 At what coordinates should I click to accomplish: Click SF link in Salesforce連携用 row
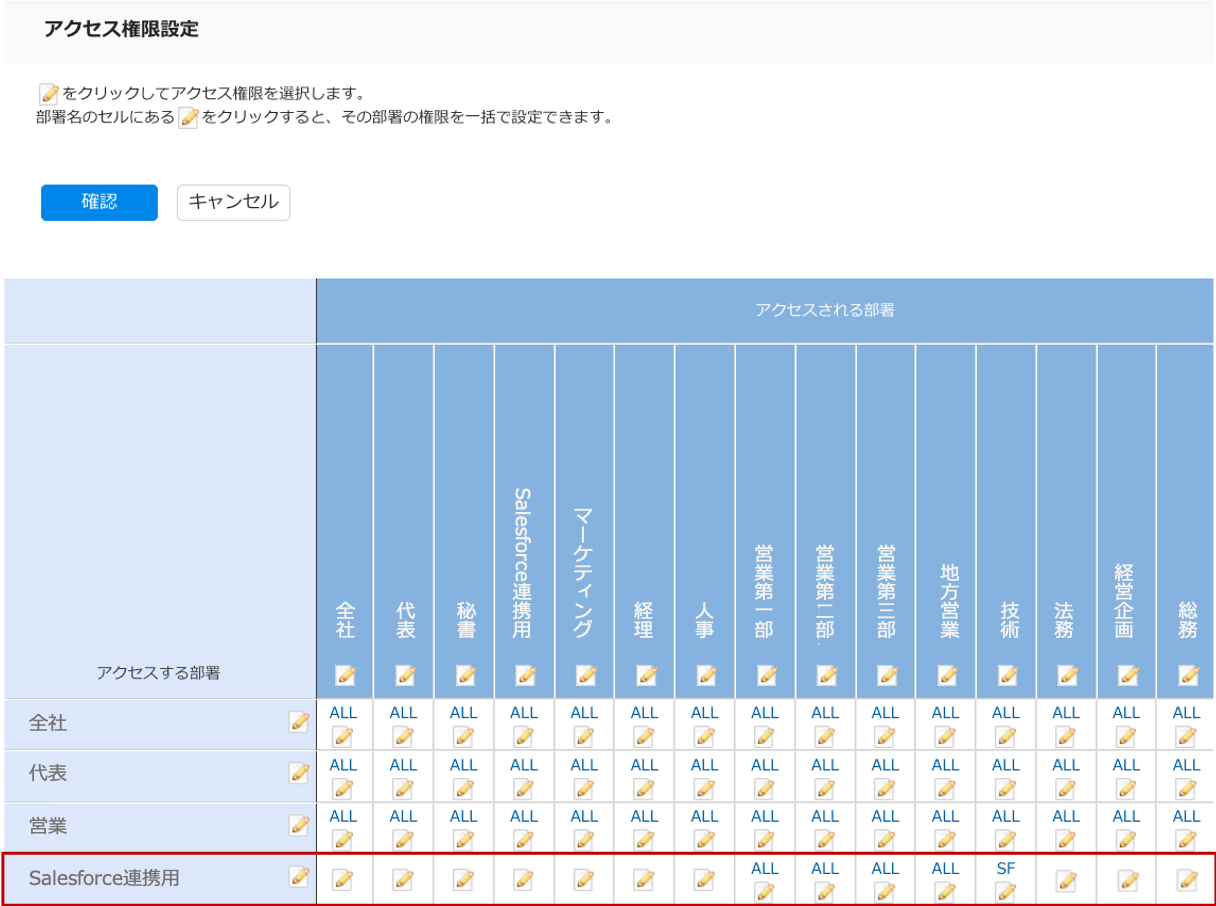[1006, 869]
